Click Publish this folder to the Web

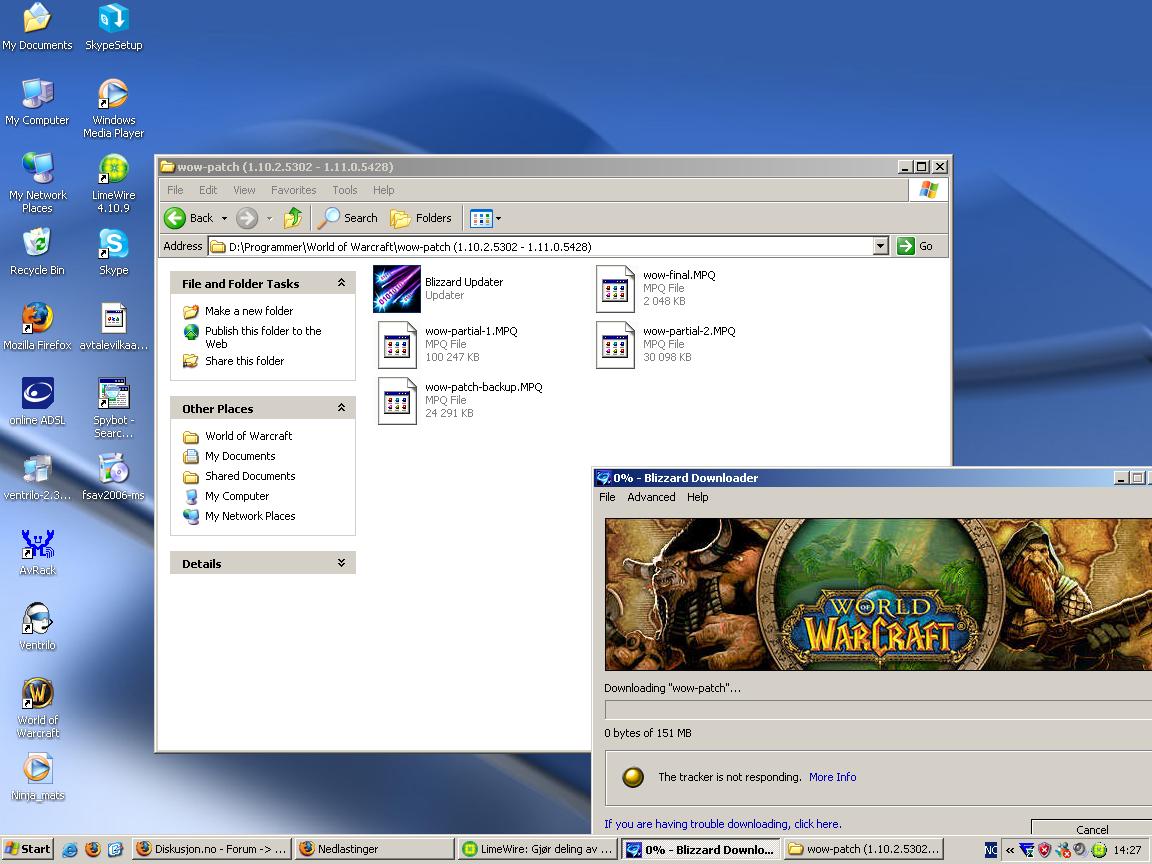coord(263,337)
